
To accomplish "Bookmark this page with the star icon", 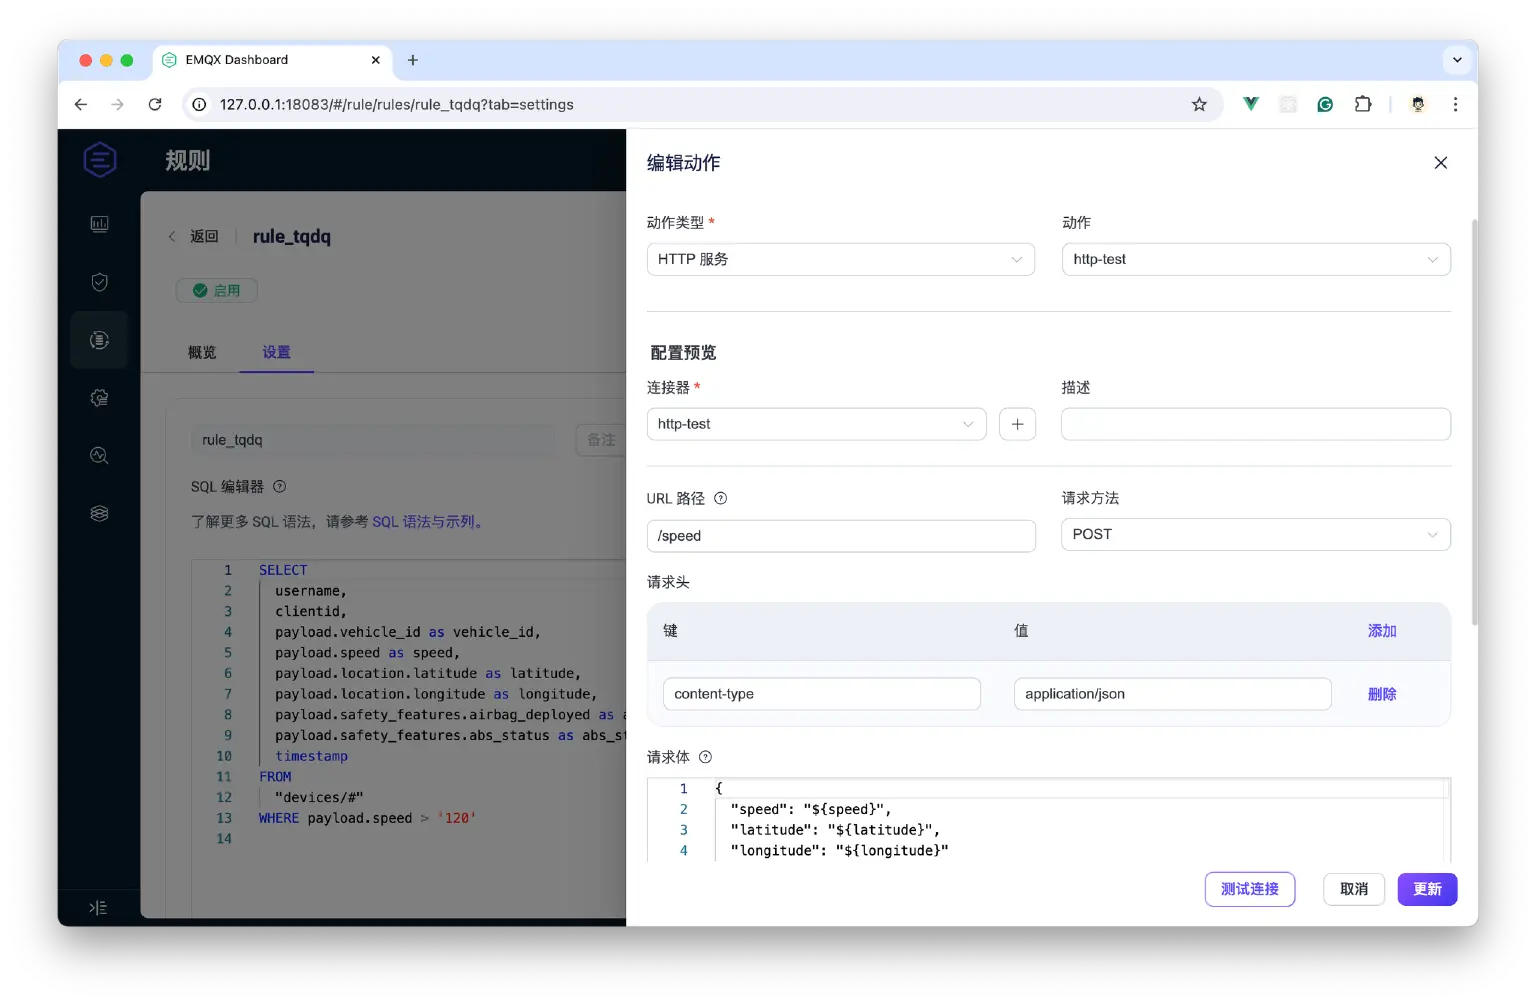I will click(1199, 104).
